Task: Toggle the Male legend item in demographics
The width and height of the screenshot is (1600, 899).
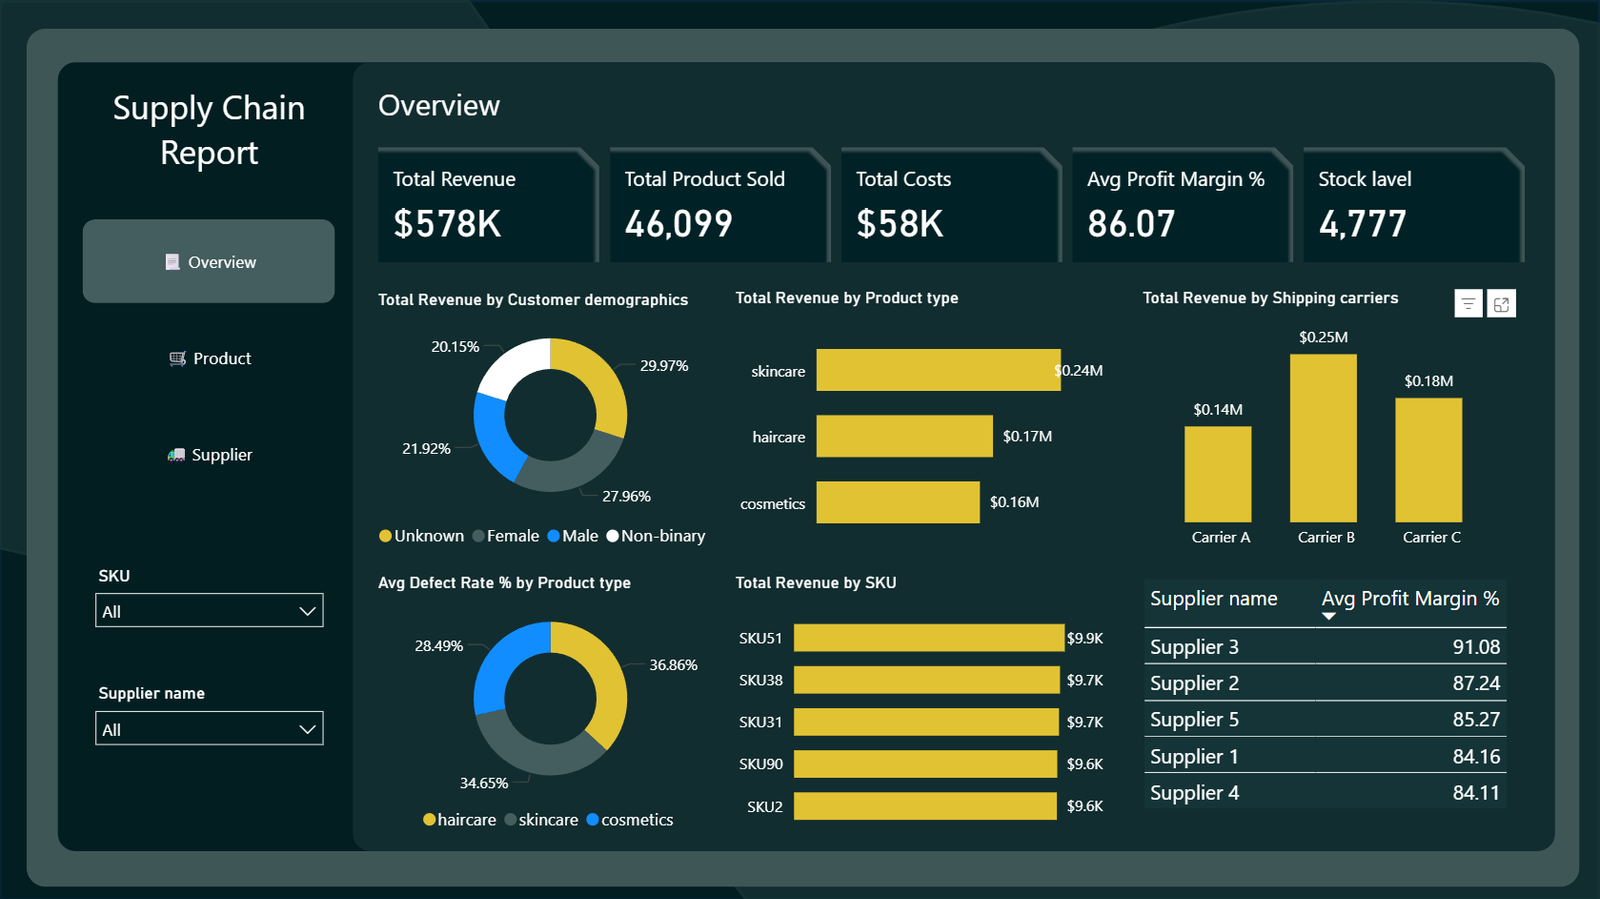Action: coord(572,536)
